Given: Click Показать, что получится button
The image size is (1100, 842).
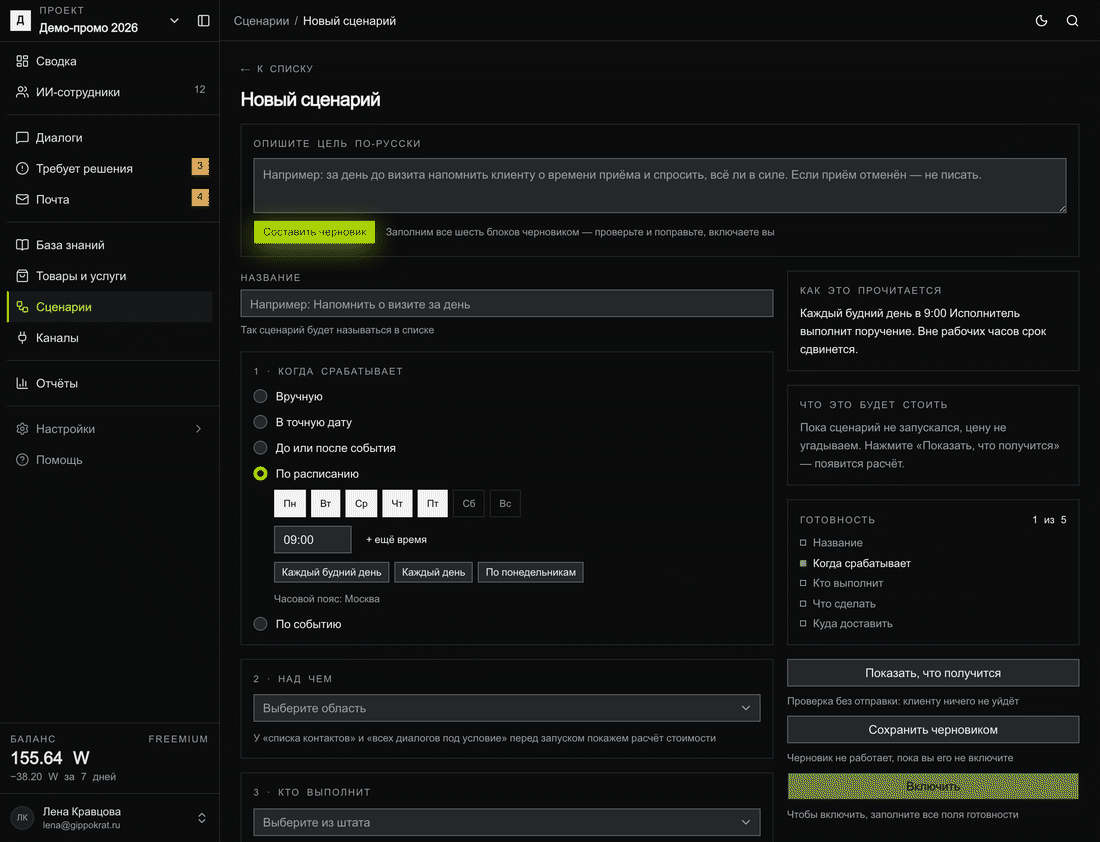Looking at the screenshot, I should [x=933, y=673].
